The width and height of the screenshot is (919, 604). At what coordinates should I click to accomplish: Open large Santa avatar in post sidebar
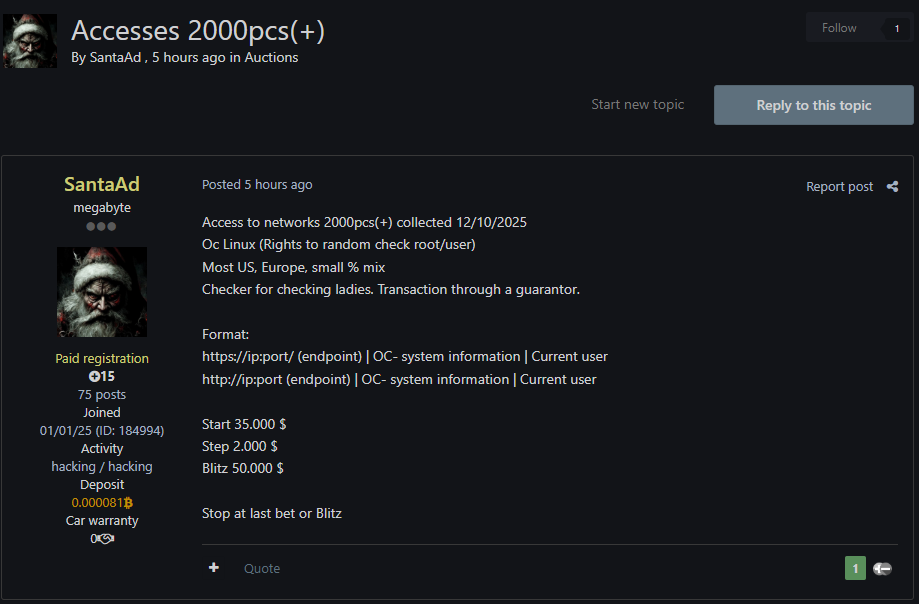coord(102,292)
